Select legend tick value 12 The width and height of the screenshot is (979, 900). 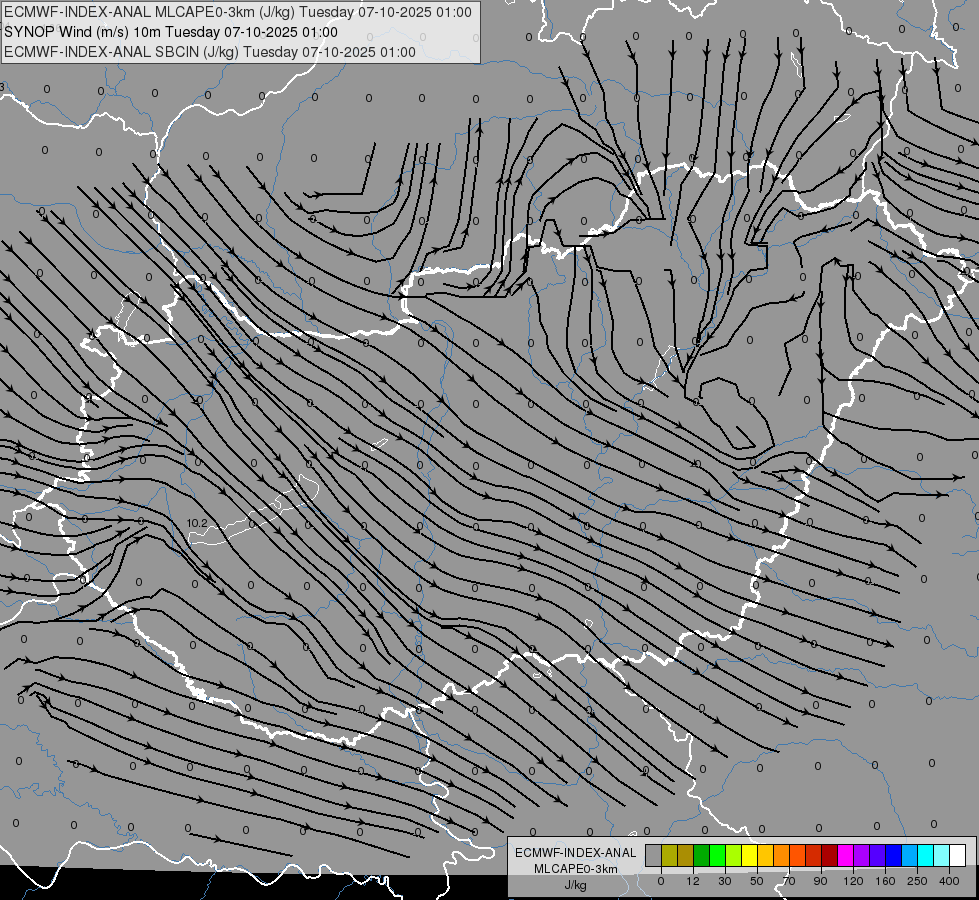point(692,881)
